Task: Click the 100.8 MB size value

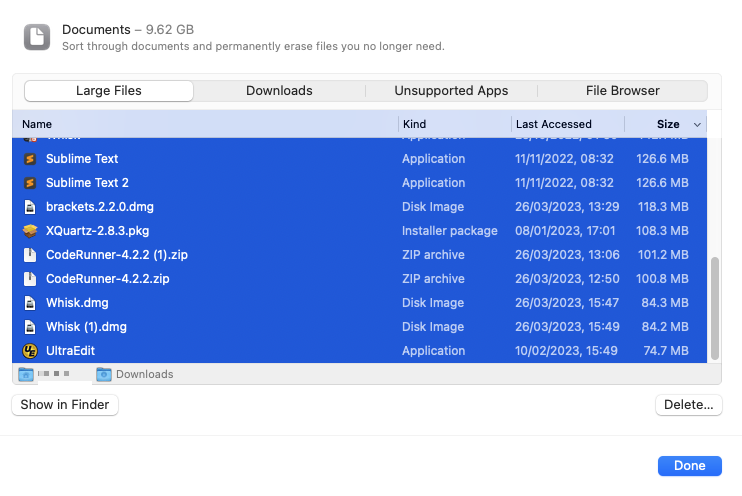Action: point(662,279)
